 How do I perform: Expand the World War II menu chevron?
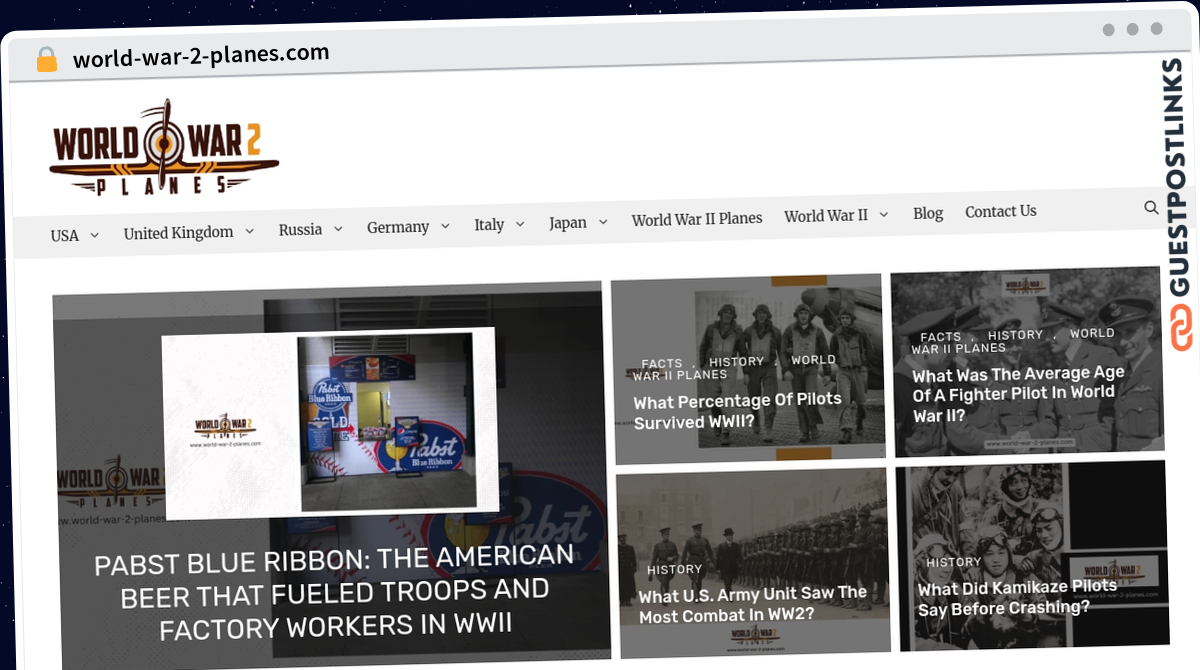[x=884, y=214]
